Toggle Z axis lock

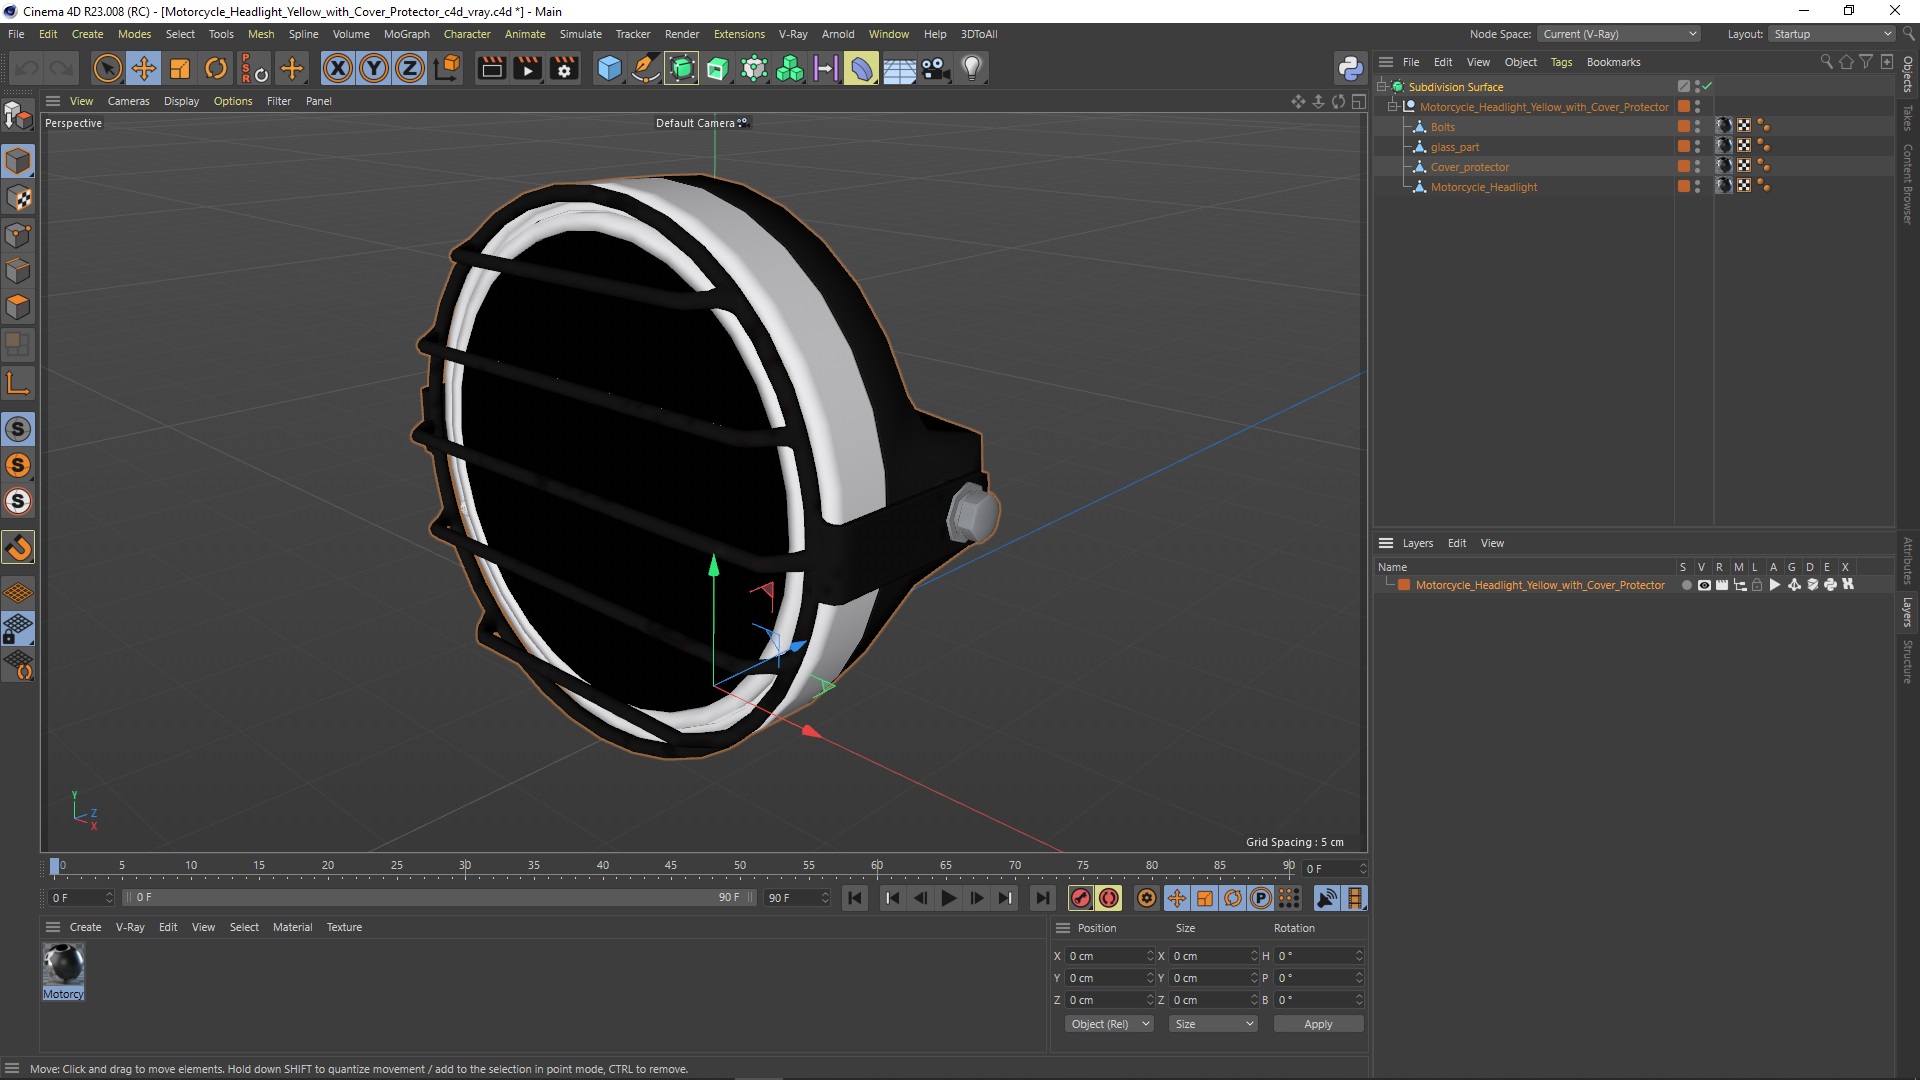pyautogui.click(x=410, y=68)
